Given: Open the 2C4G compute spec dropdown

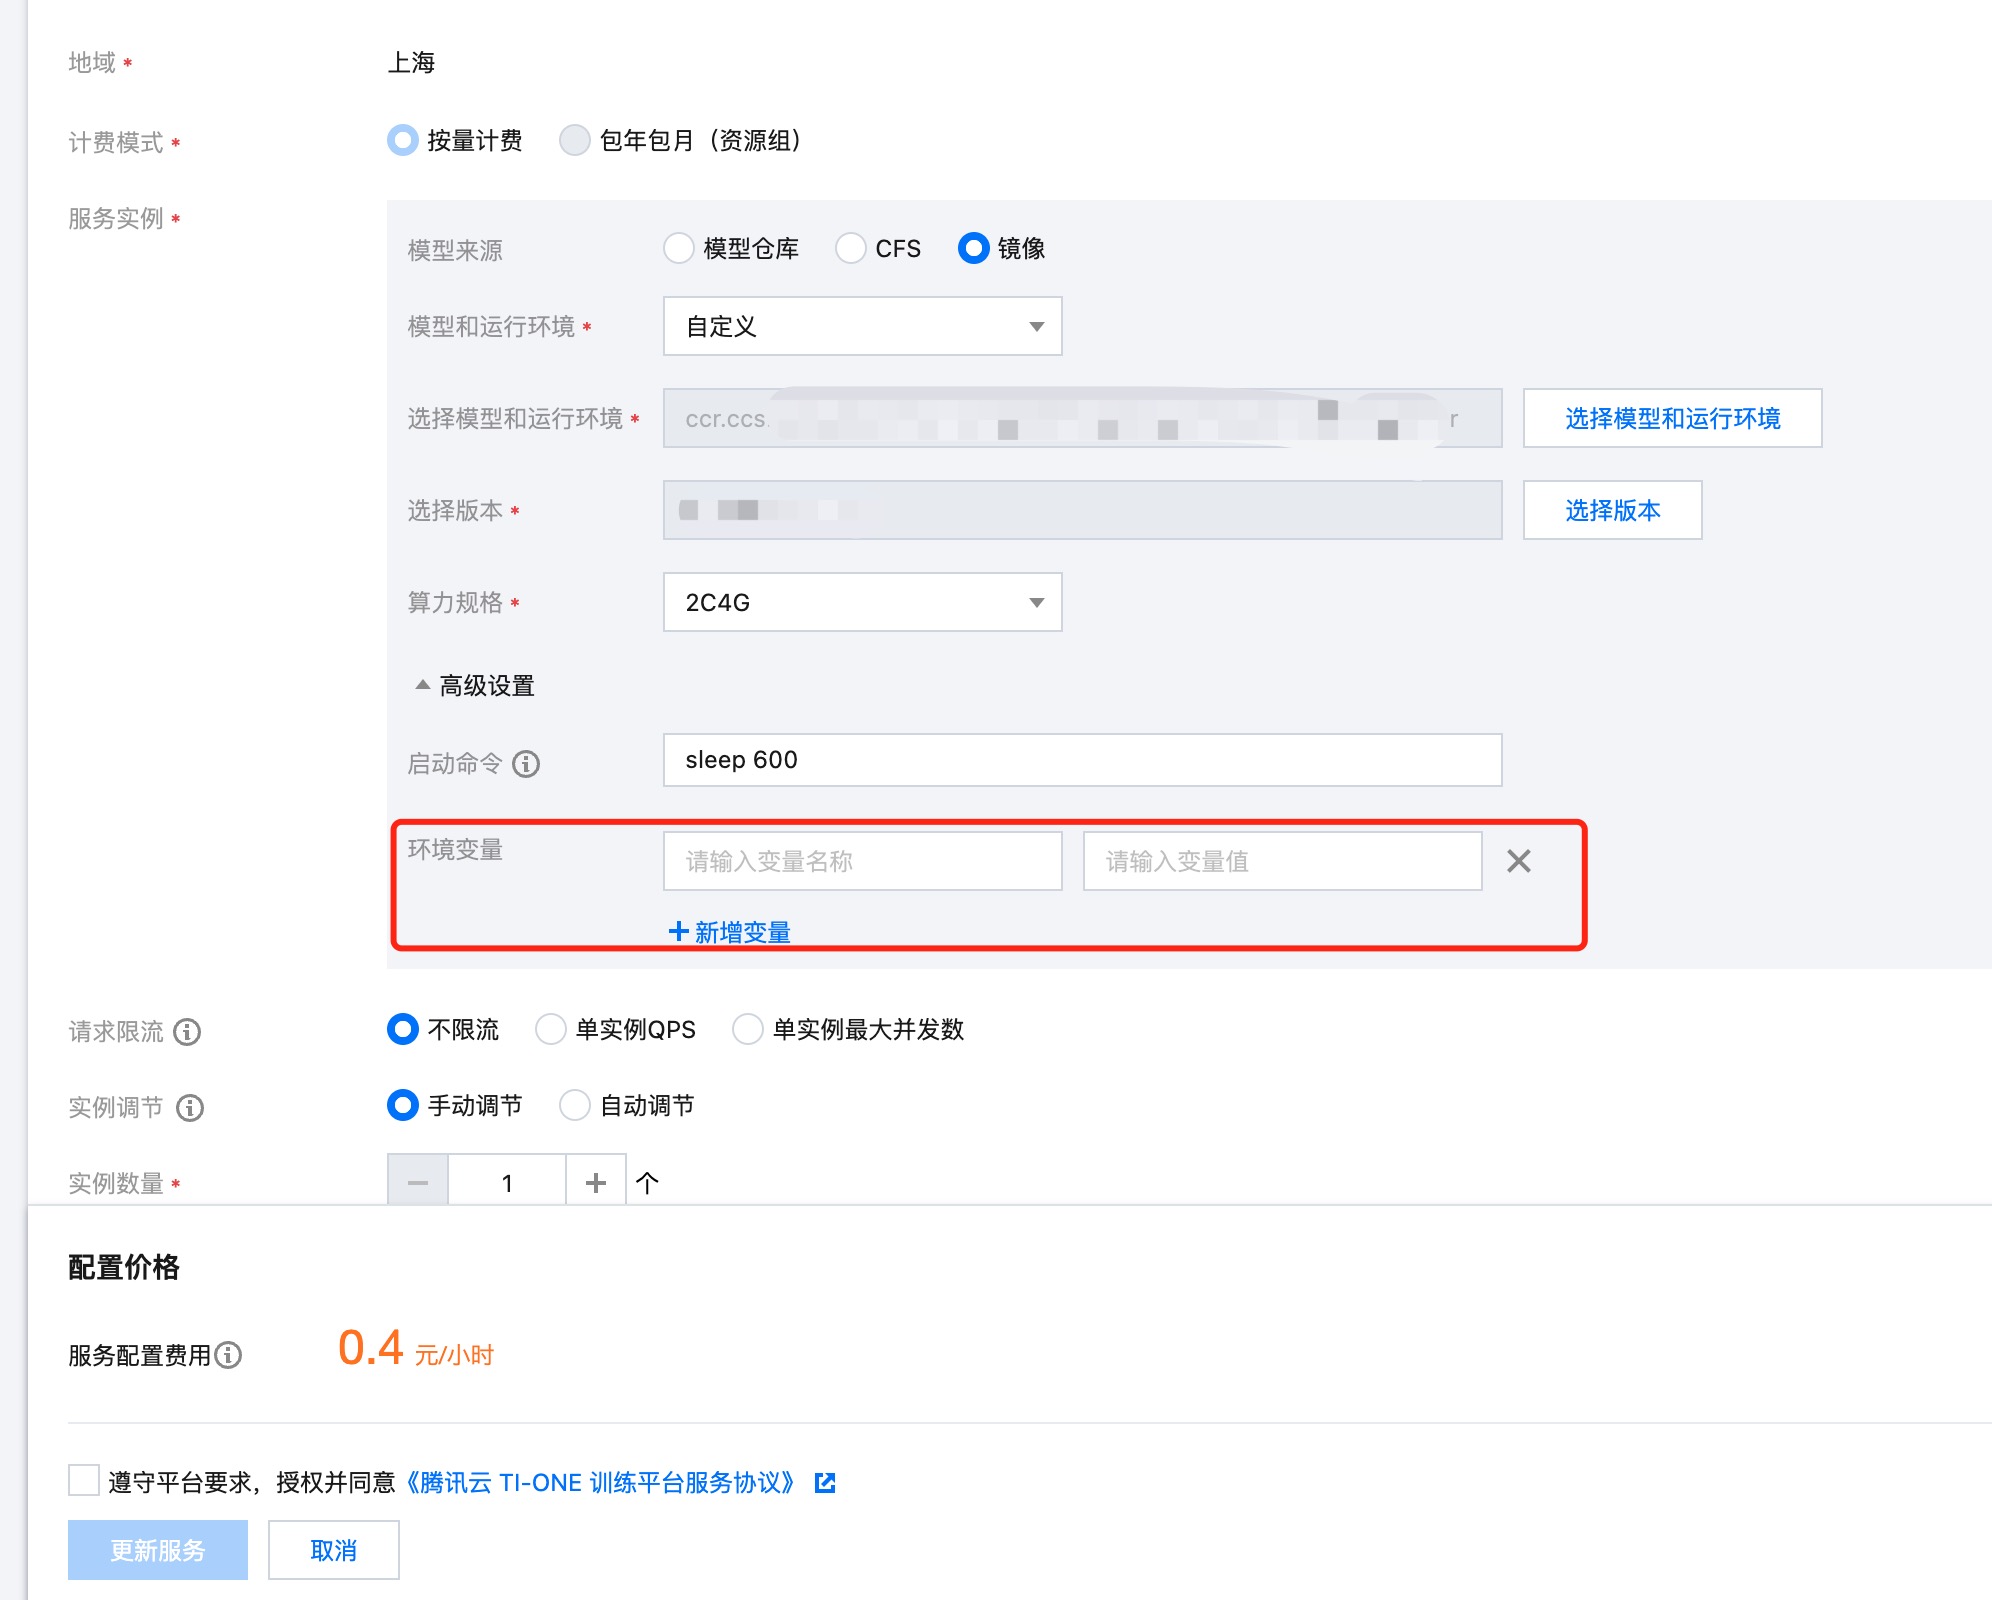Looking at the screenshot, I should point(862,602).
